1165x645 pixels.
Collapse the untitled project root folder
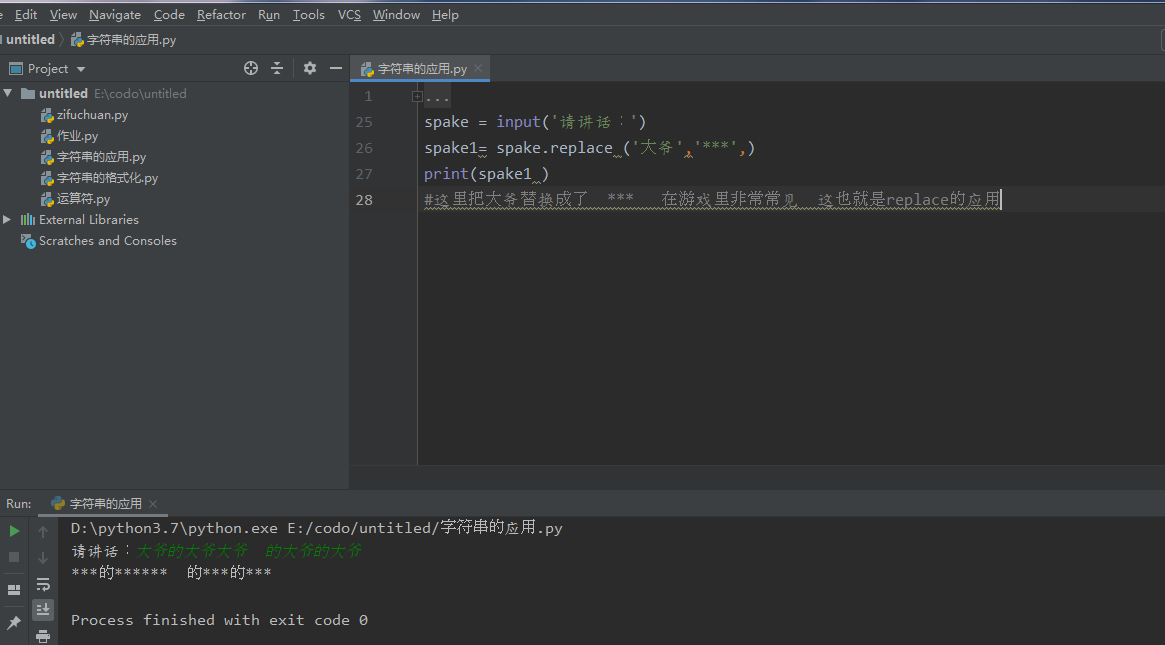[8, 94]
